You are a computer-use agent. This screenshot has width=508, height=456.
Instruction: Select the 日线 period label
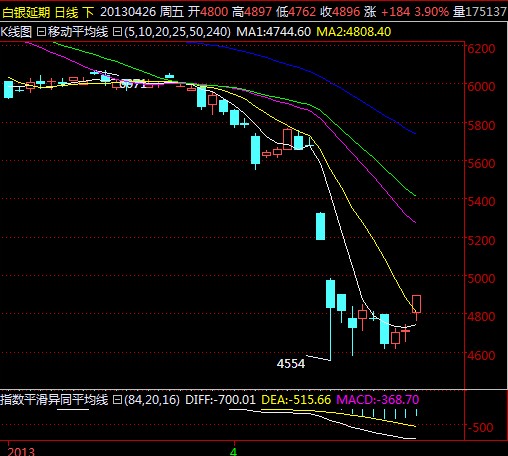tap(66, 12)
